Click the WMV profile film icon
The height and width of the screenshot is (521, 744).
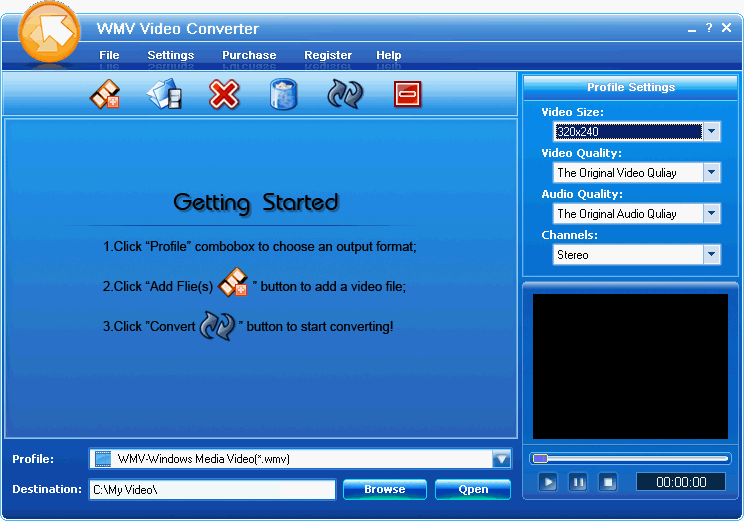(102, 459)
